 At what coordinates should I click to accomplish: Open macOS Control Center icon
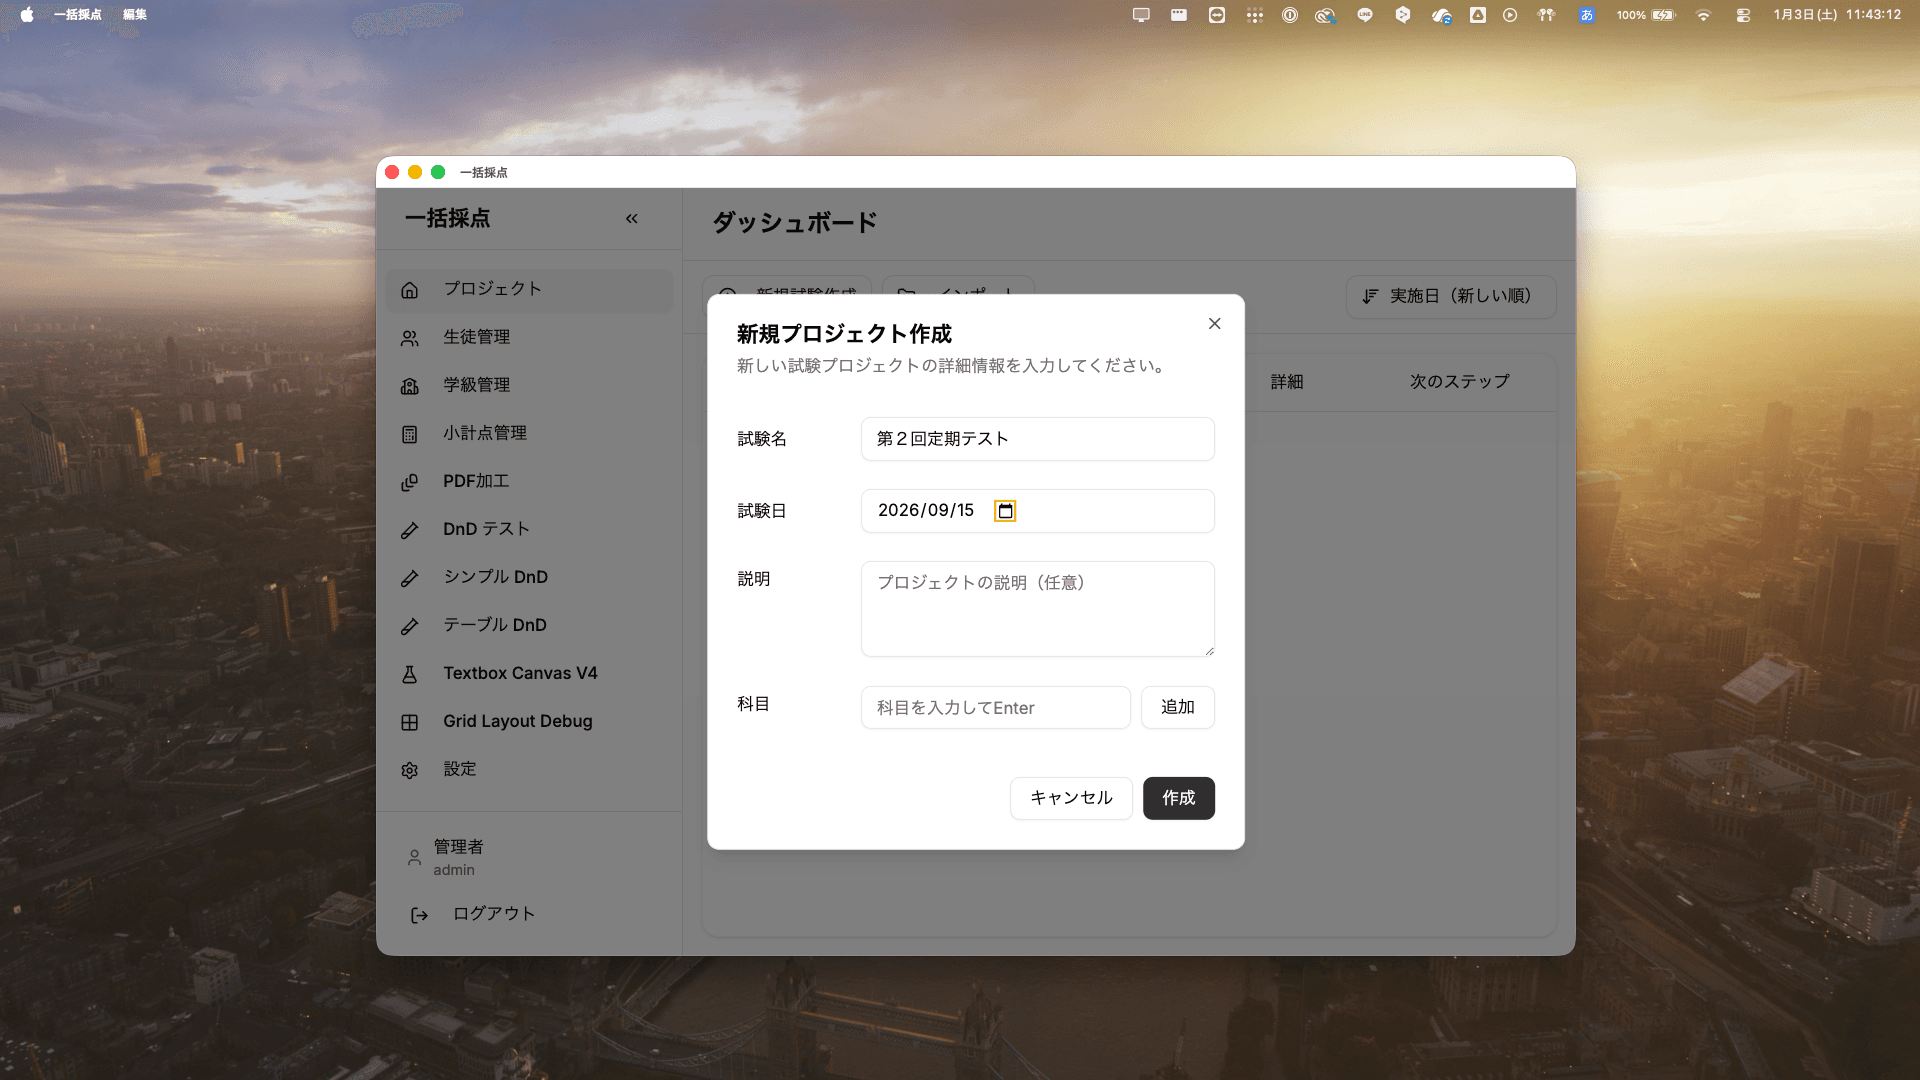tap(1743, 15)
